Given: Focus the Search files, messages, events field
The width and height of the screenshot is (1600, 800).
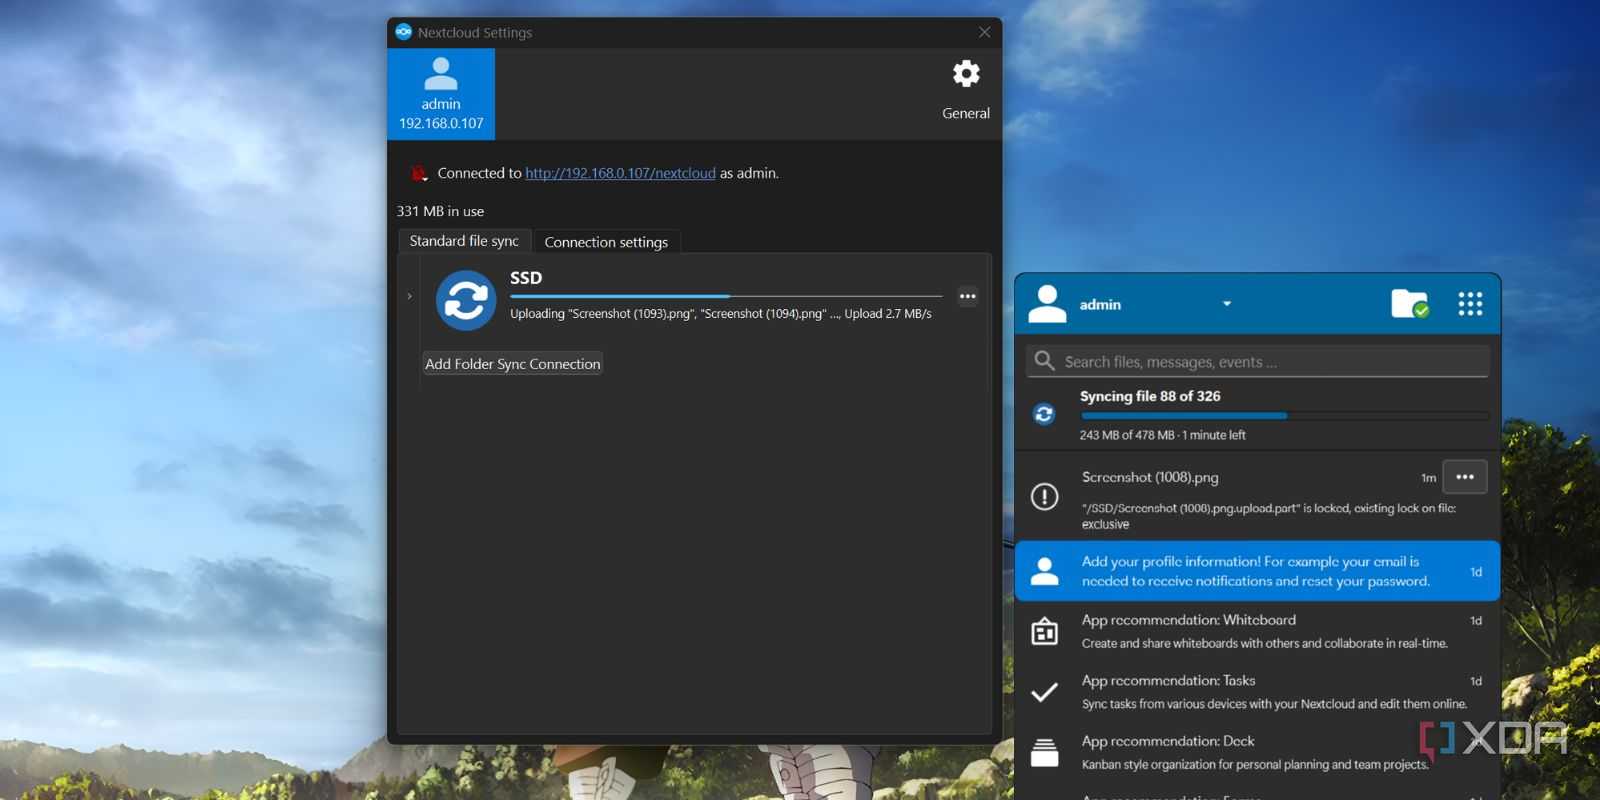Looking at the screenshot, I should [x=1258, y=361].
